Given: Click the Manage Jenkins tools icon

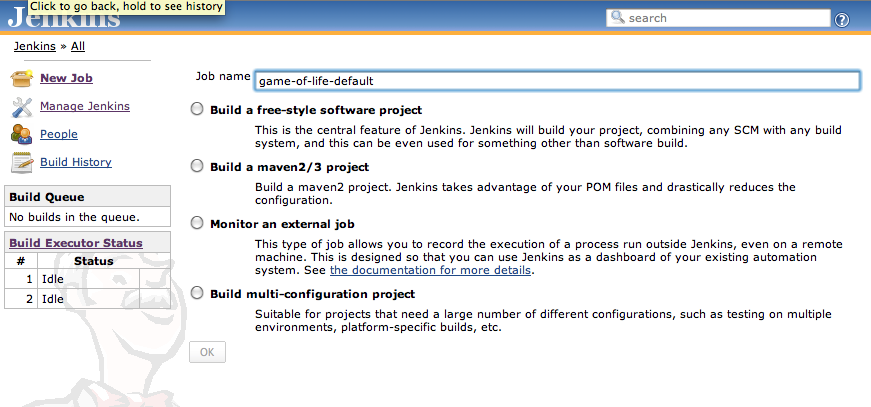Looking at the screenshot, I should click(22, 107).
